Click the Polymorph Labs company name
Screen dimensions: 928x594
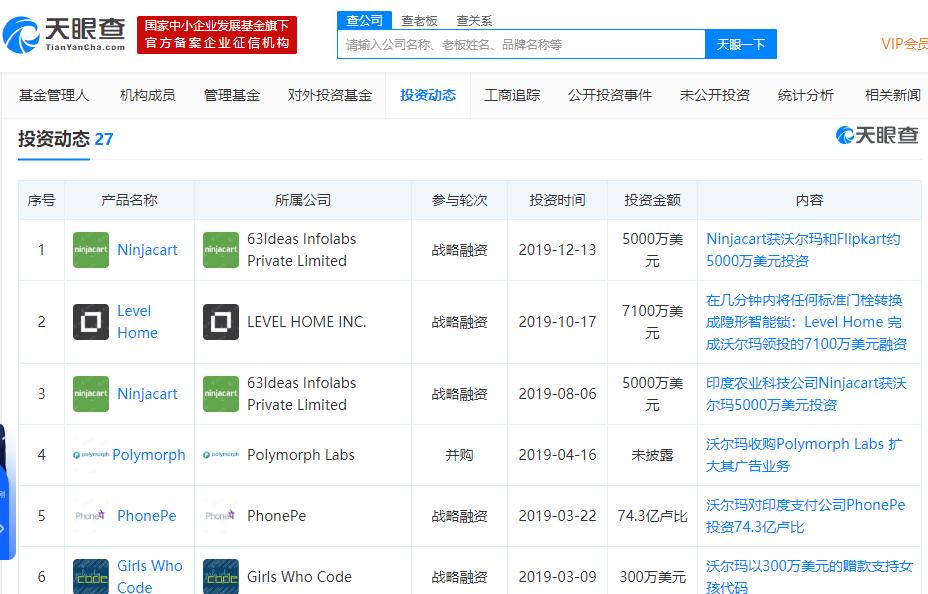click(x=301, y=455)
